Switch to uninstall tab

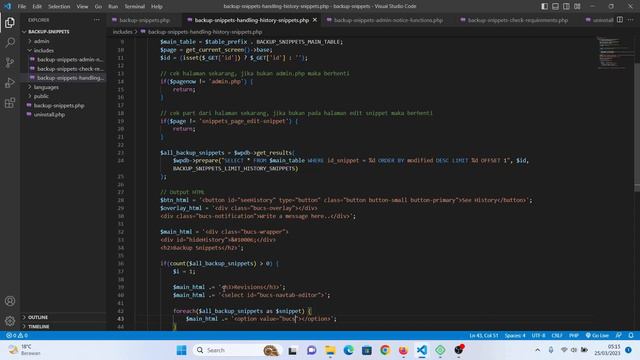click(599, 20)
